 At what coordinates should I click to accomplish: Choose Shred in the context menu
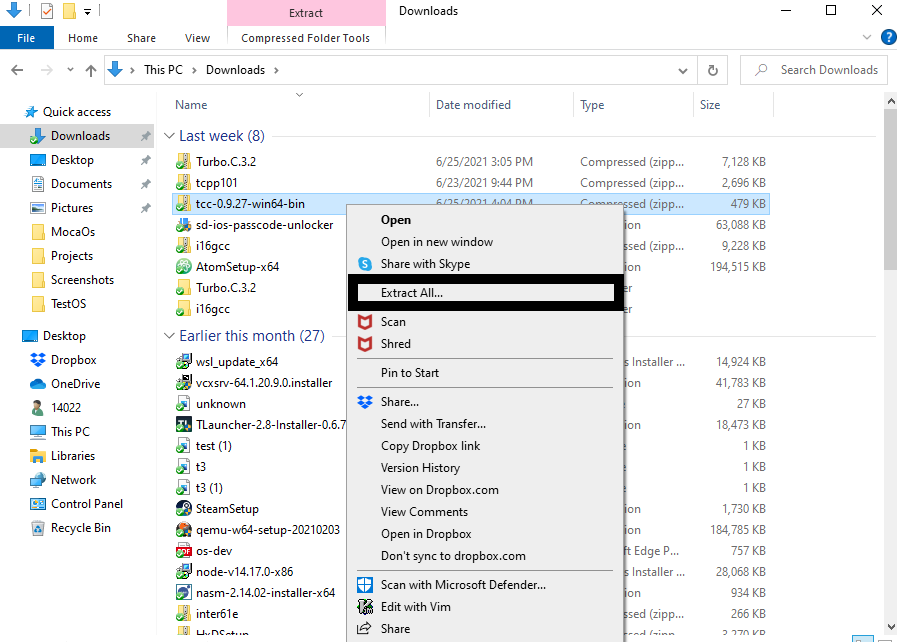tap(396, 344)
